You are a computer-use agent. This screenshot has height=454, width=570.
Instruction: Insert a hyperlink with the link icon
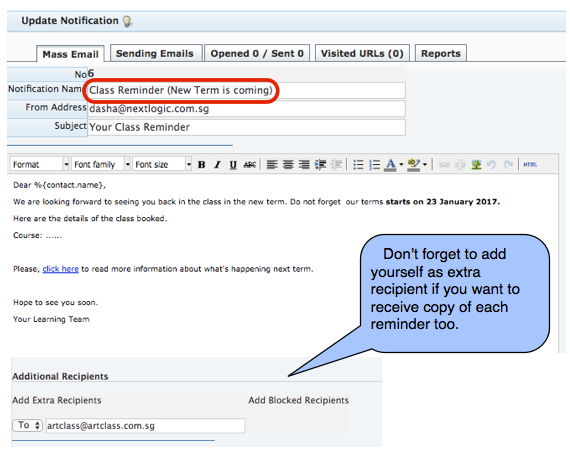click(444, 165)
